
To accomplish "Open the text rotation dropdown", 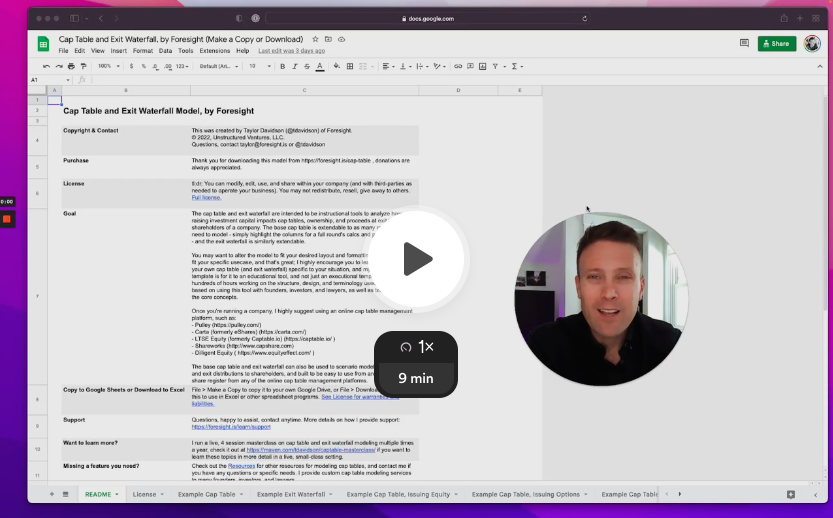I will pyautogui.click(x=439, y=66).
